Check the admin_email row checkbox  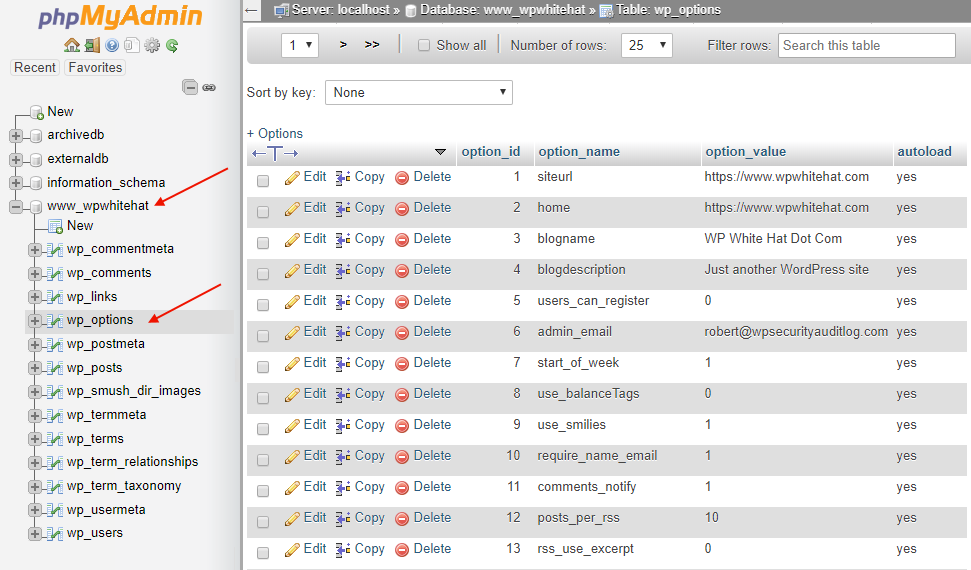tap(263, 336)
